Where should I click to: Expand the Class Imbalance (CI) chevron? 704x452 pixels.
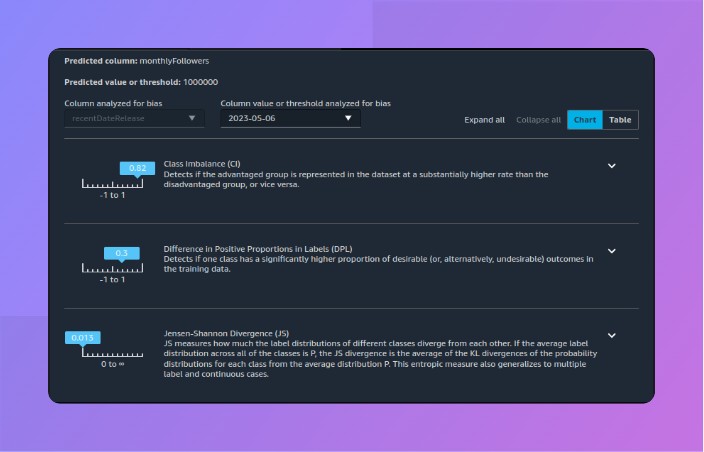[612, 166]
